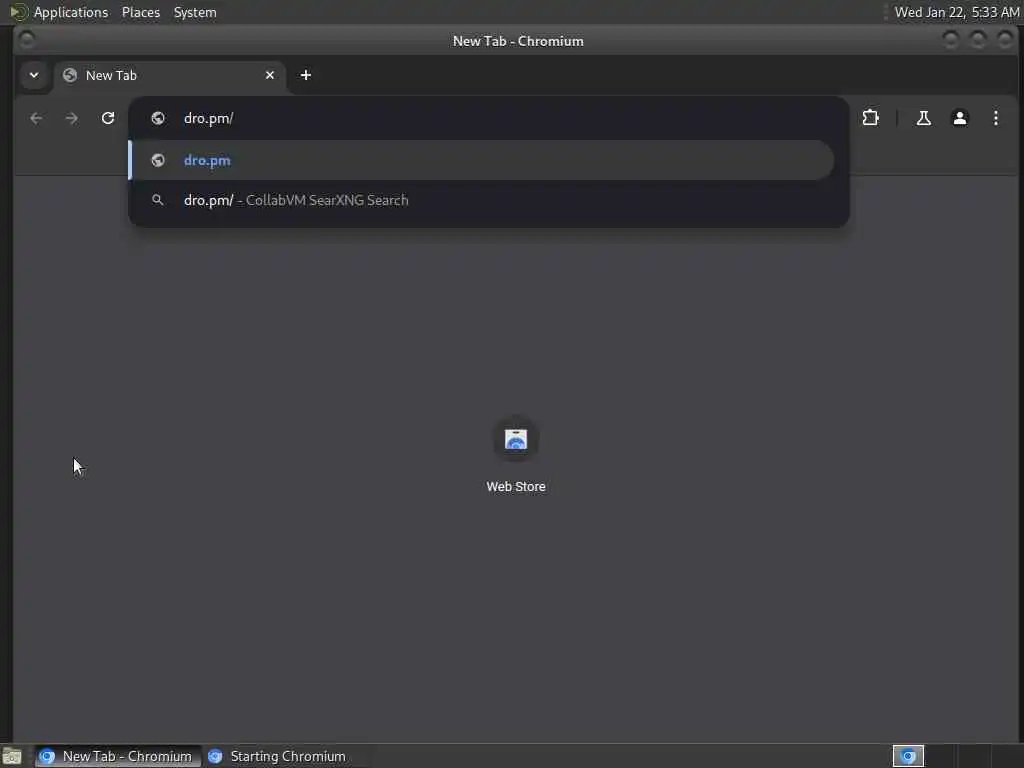Click the globe icon in the address bar
The width and height of the screenshot is (1024, 768).
click(158, 118)
